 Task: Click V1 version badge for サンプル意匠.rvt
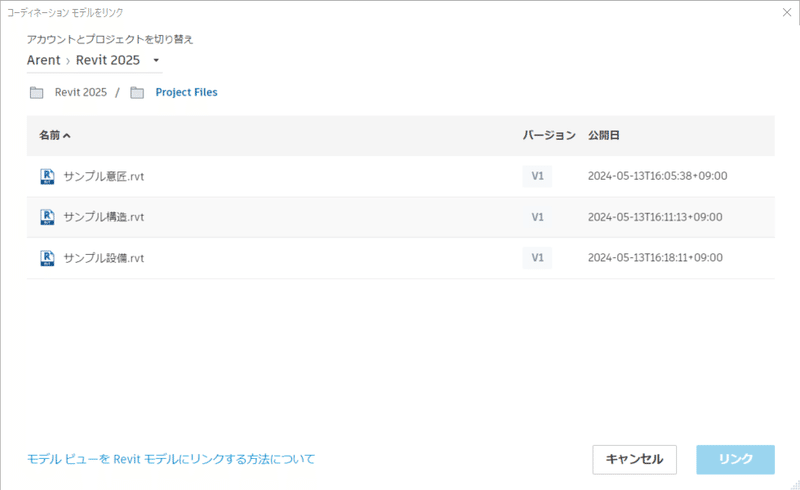537,176
